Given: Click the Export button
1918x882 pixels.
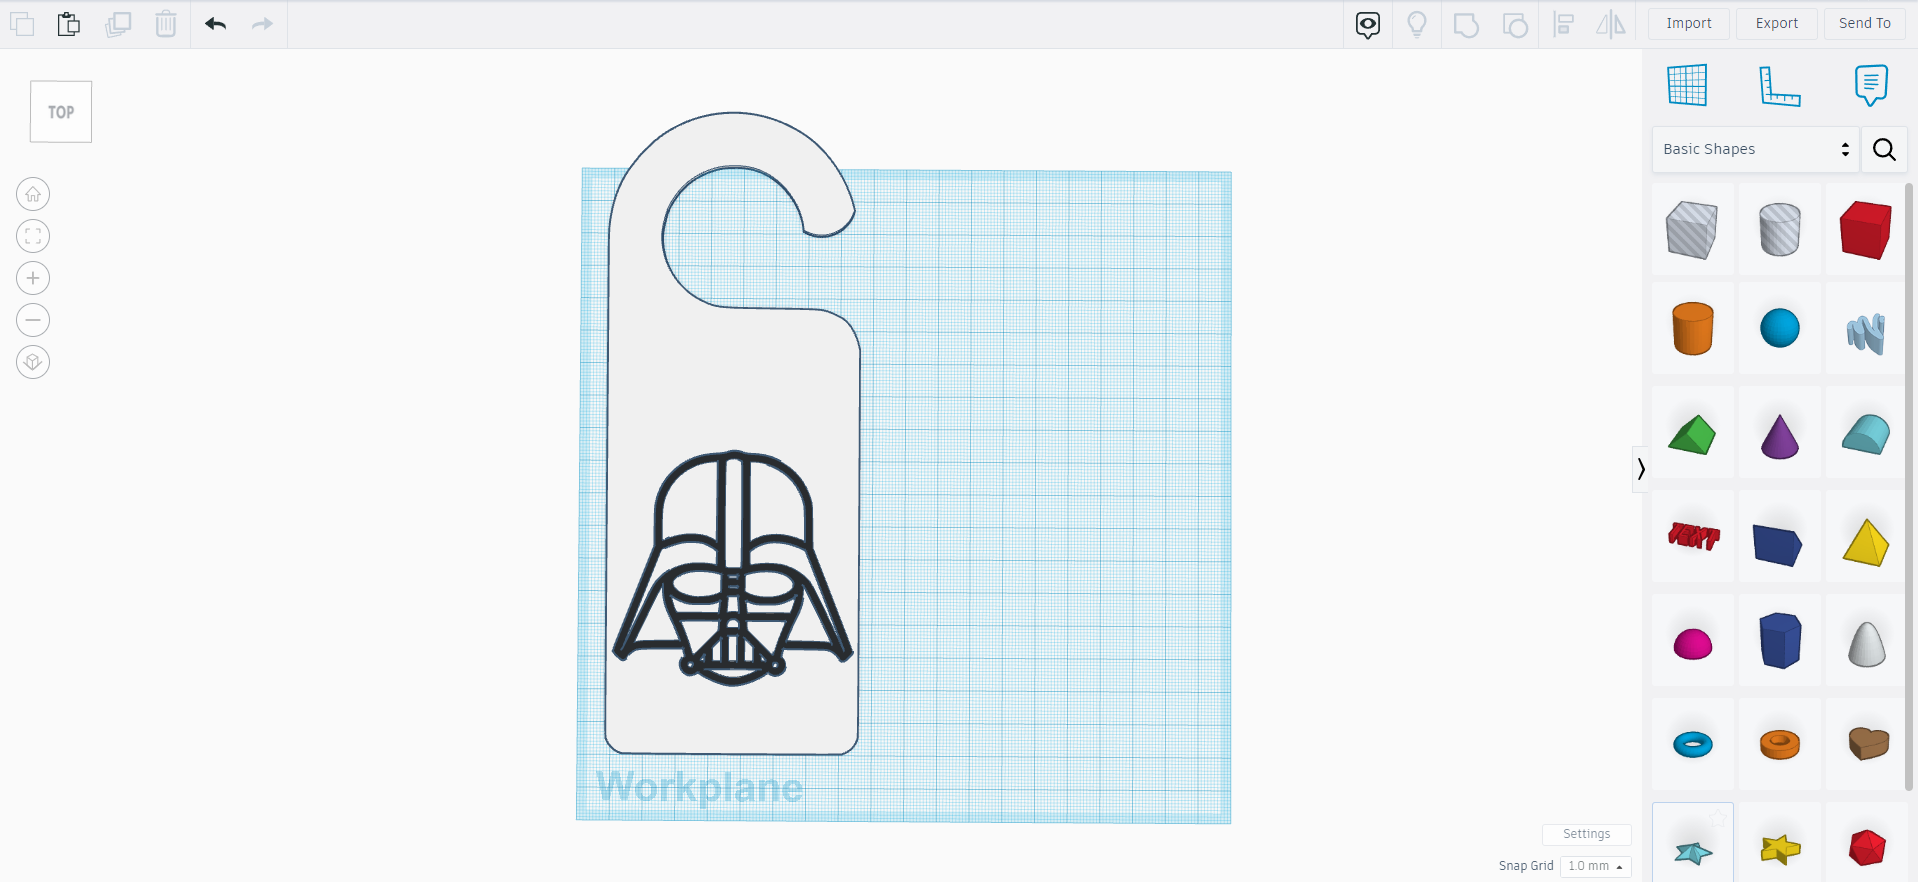Looking at the screenshot, I should point(1777,23).
